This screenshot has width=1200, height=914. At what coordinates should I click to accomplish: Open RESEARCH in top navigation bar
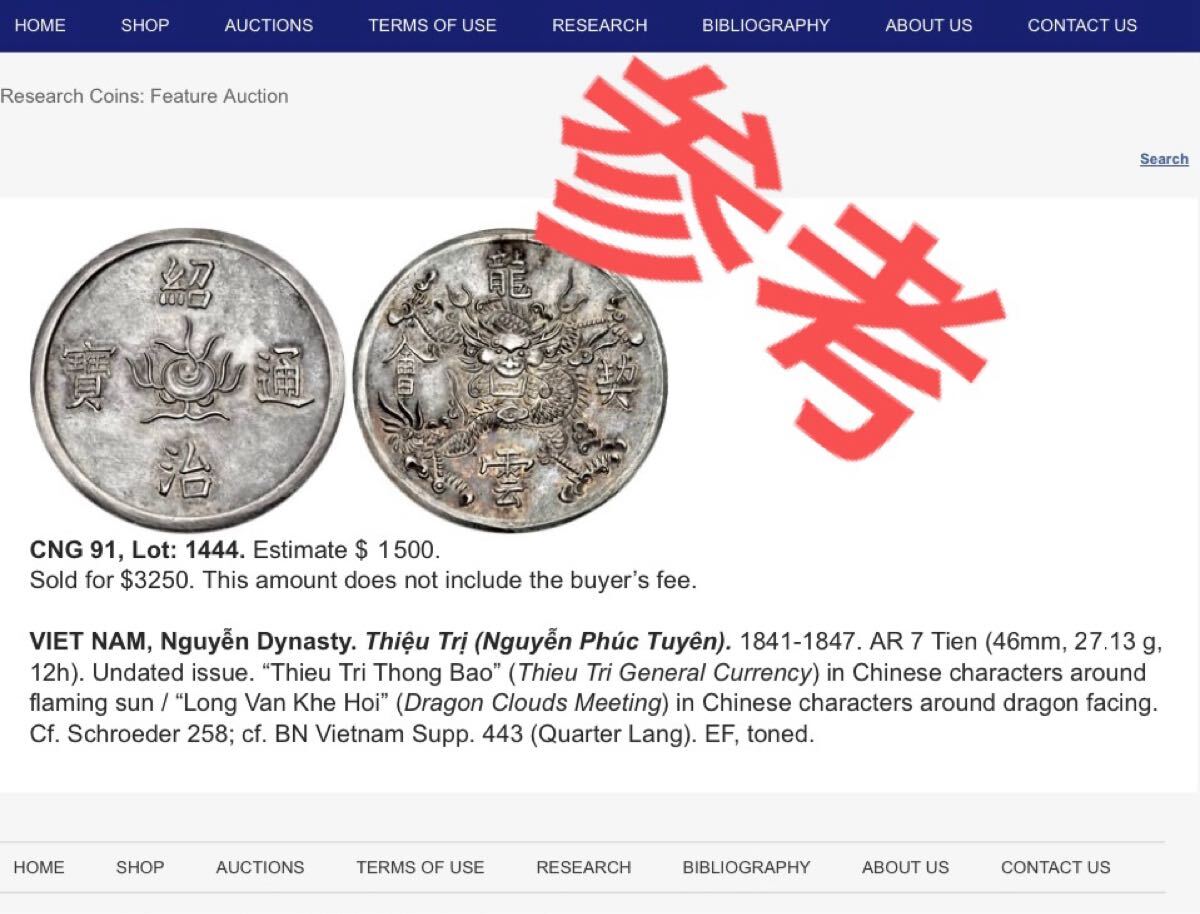(x=600, y=26)
